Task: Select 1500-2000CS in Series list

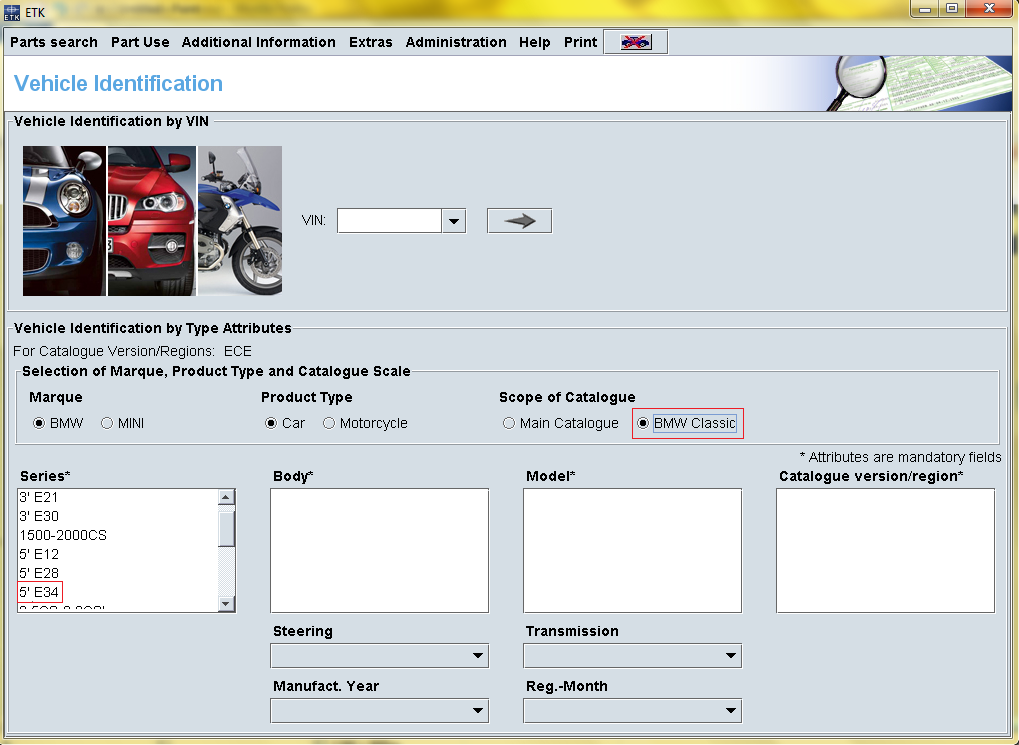Action: click(x=118, y=535)
